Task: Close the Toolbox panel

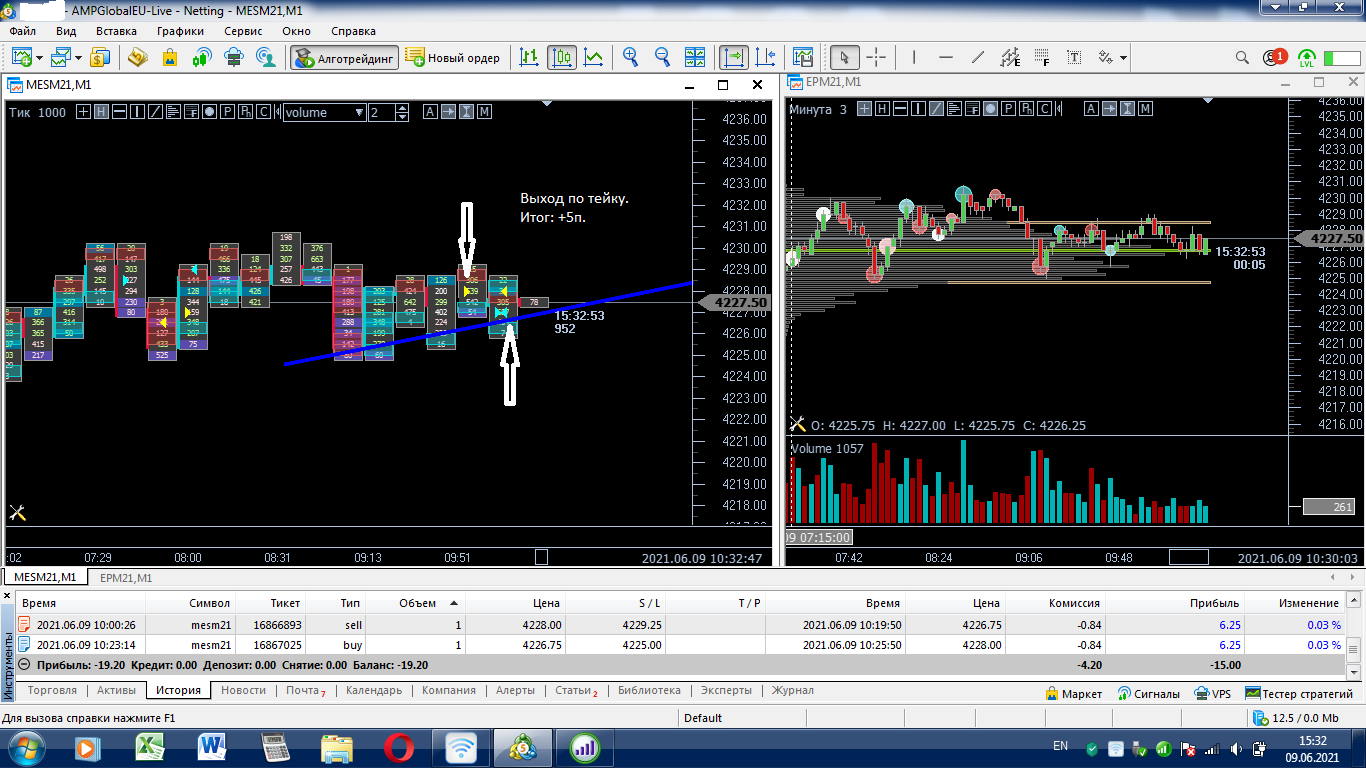Action: [7, 597]
